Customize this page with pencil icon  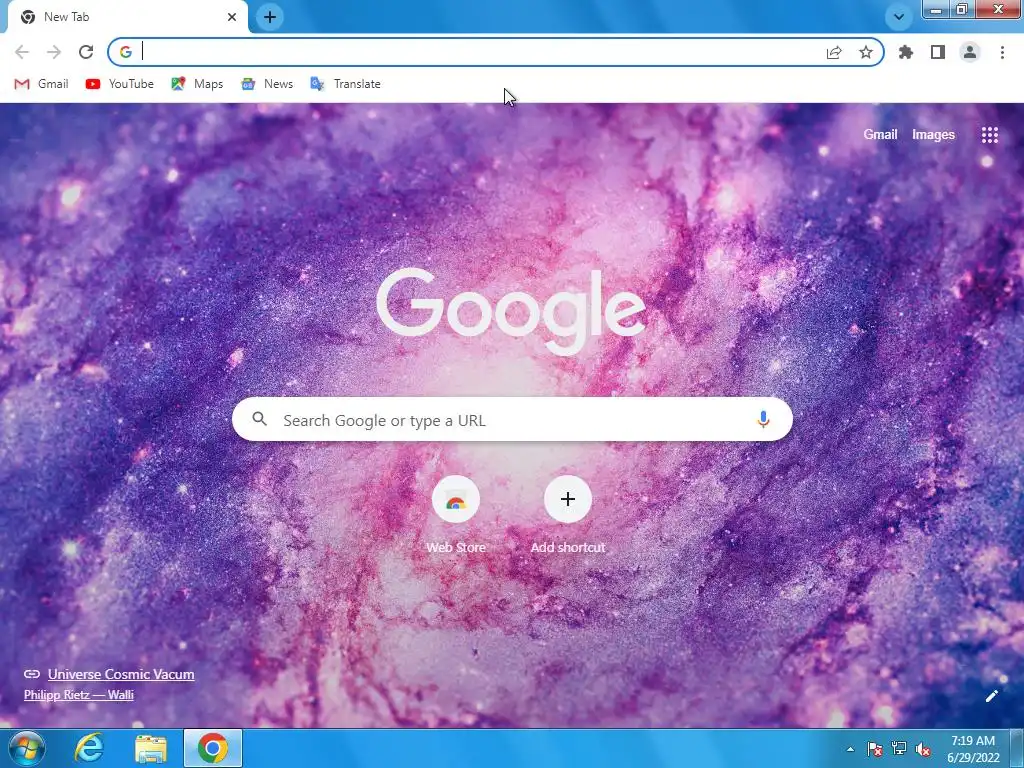tap(992, 696)
